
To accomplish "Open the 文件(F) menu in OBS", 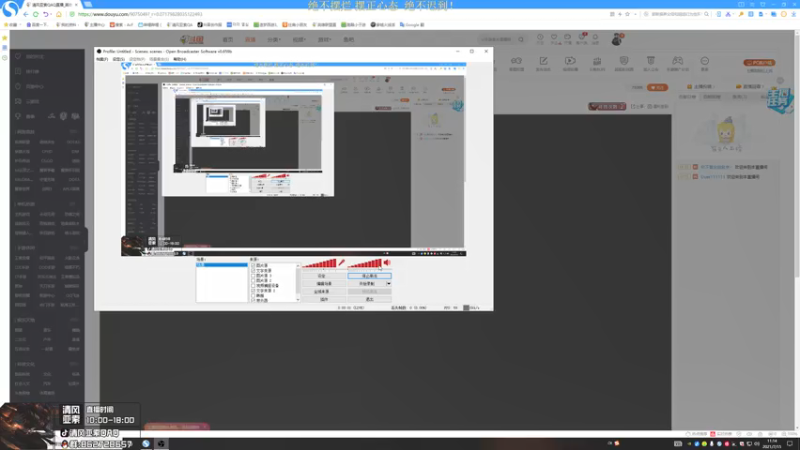I will click(102, 59).
